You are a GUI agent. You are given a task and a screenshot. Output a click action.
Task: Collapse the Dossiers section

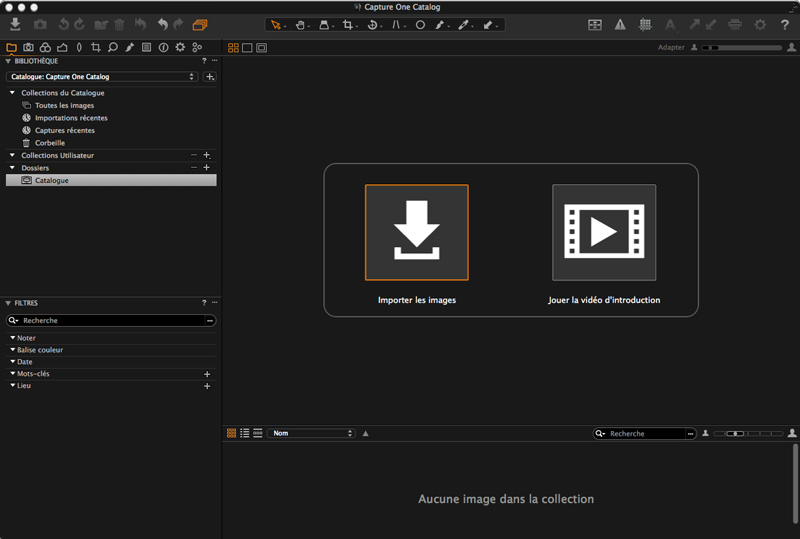click(x=12, y=167)
